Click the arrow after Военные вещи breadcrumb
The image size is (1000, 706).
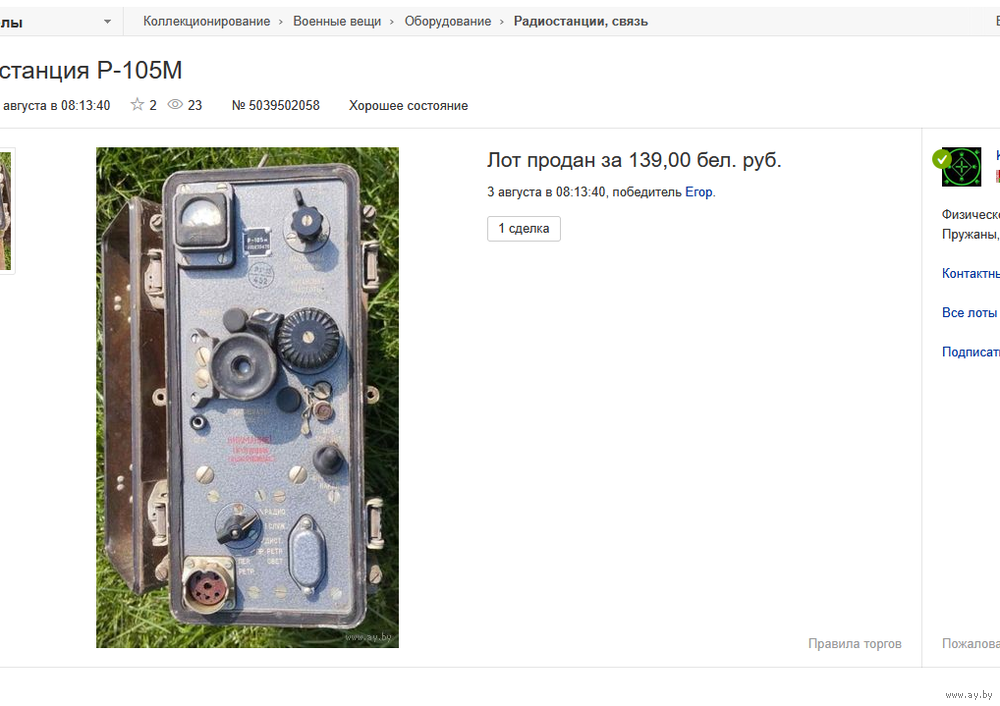click(x=392, y=22)
